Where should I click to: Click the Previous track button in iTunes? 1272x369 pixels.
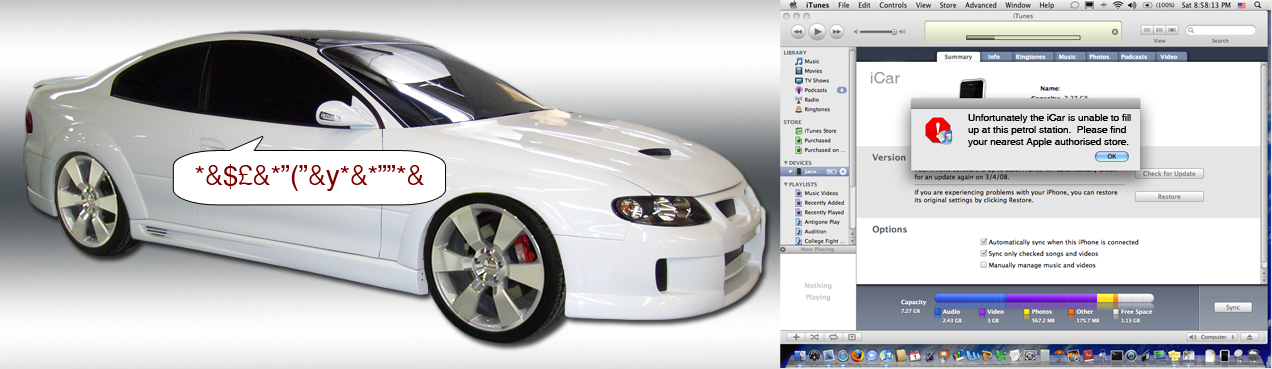pyautogui.click(x=797, y=32)
